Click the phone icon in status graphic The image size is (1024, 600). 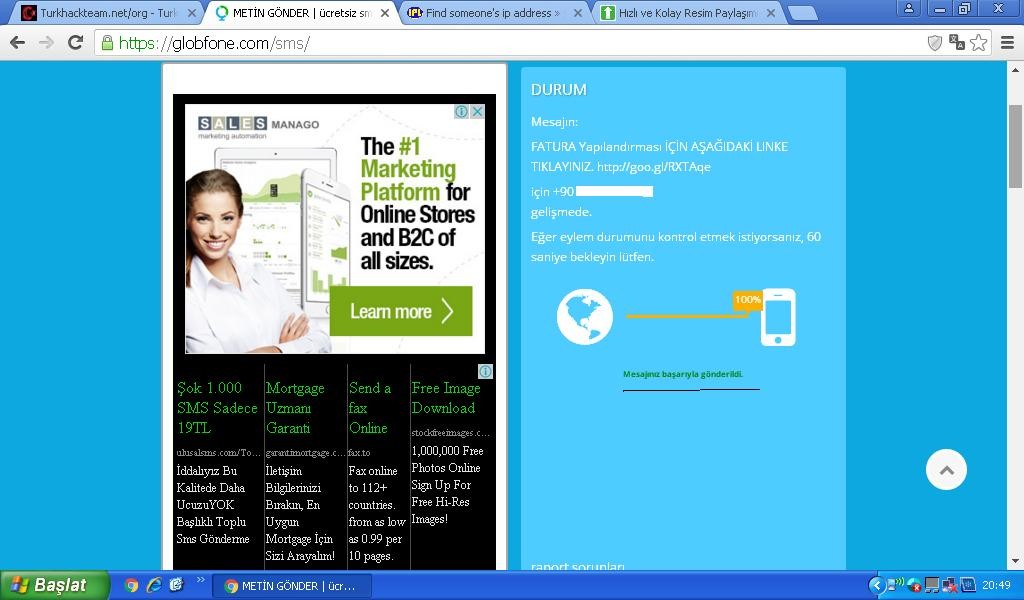pos(778,317)
